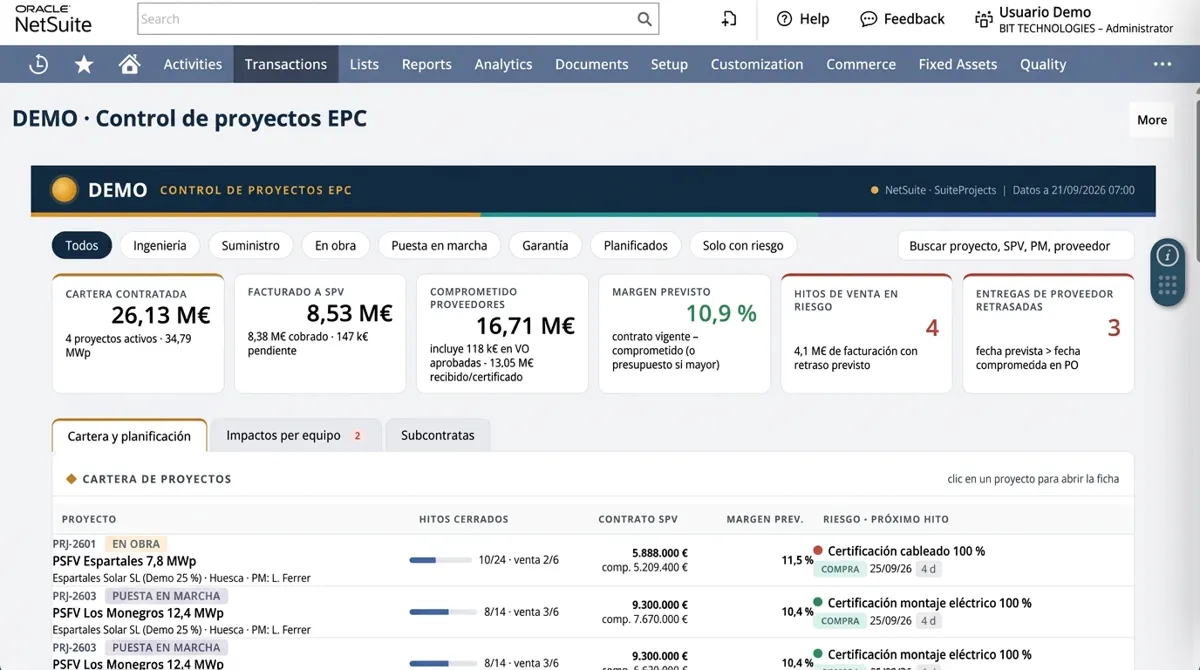The width and height of the screenshot is (1200, 670).
Task: Click the user role icon beside Usuario Demo
Action: pos(983,19)
